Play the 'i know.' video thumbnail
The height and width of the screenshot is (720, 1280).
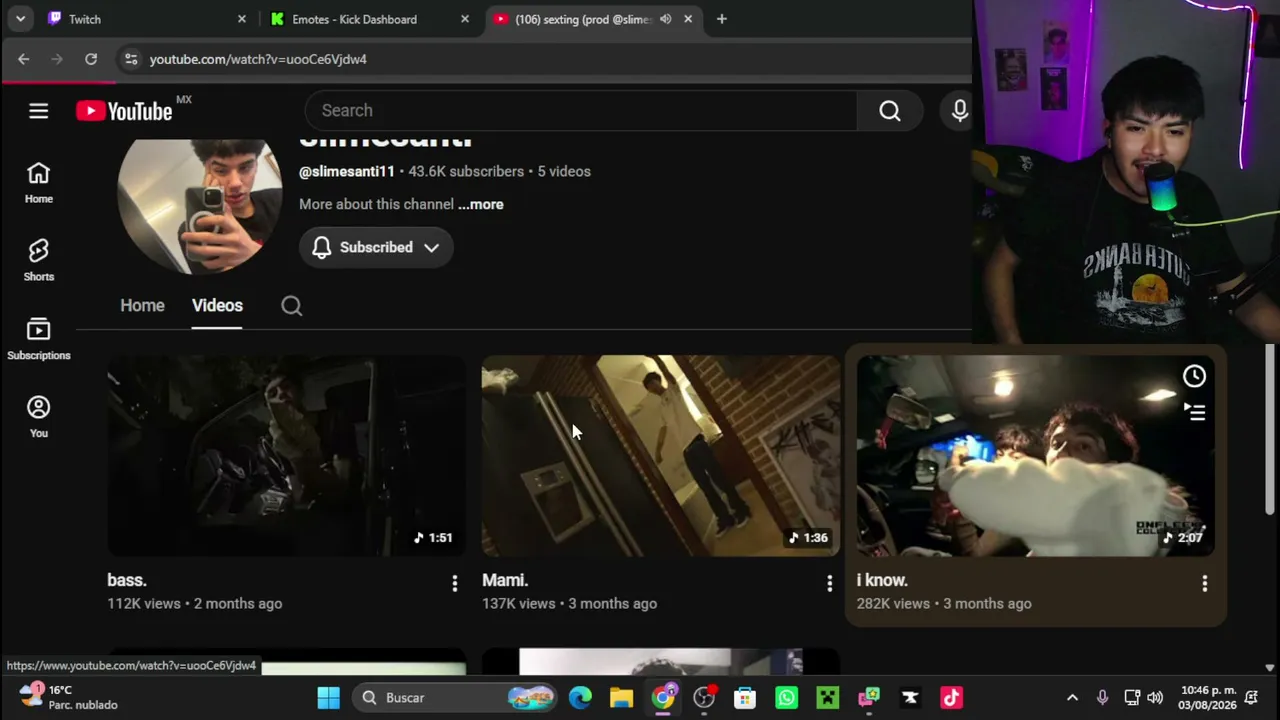(x=1036, y=456)
